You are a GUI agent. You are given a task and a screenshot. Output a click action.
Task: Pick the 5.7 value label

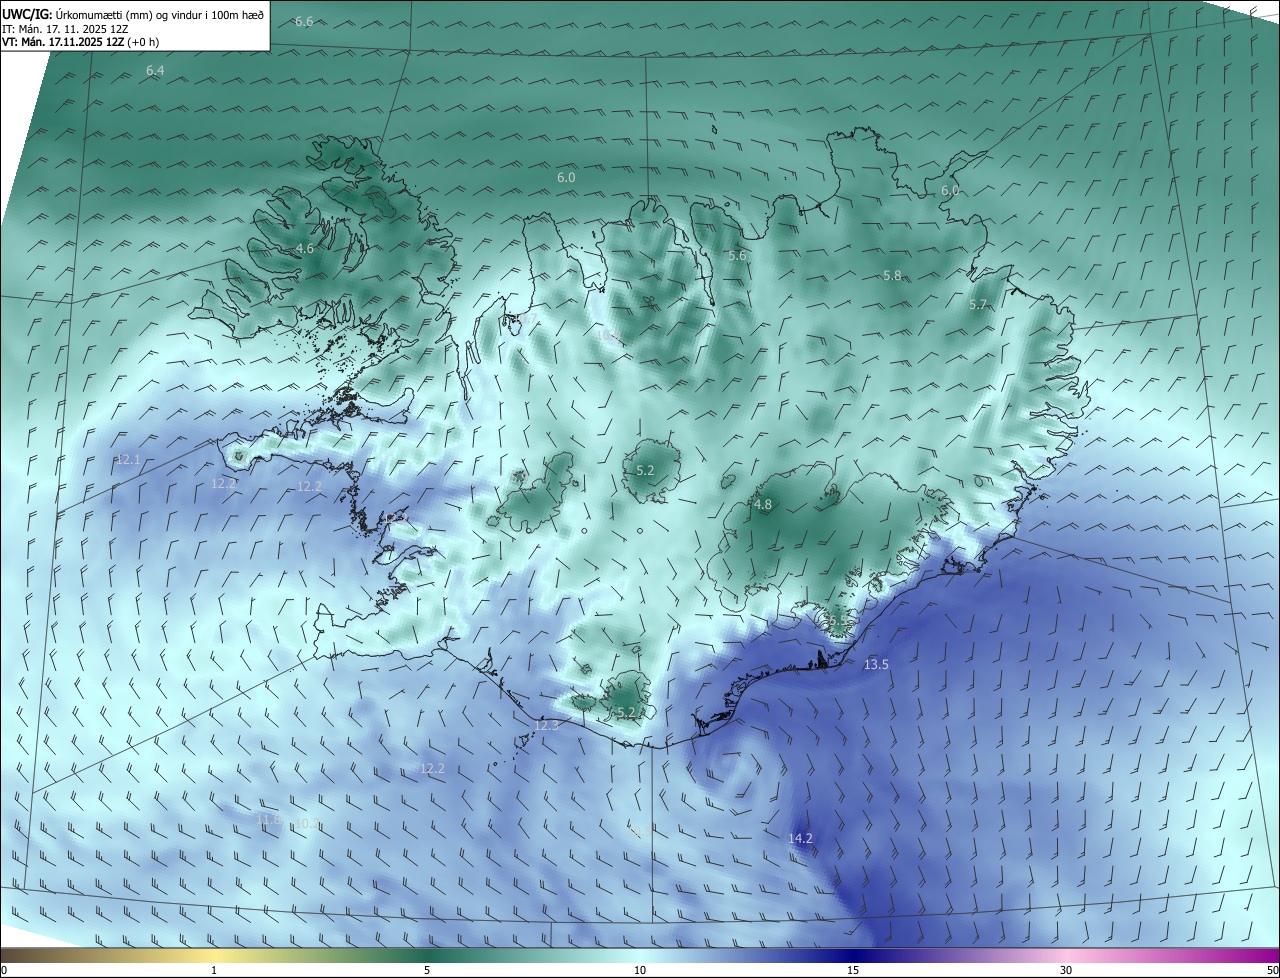point(978,305)
